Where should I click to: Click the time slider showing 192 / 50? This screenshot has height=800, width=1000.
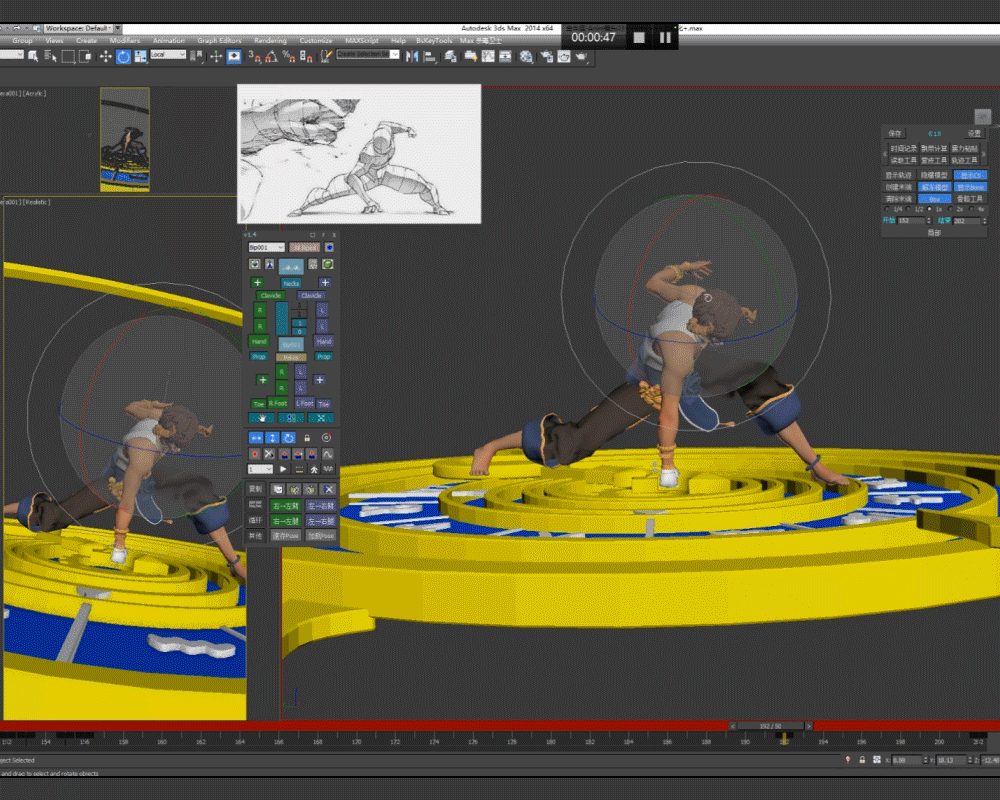(x=770, y=726)
